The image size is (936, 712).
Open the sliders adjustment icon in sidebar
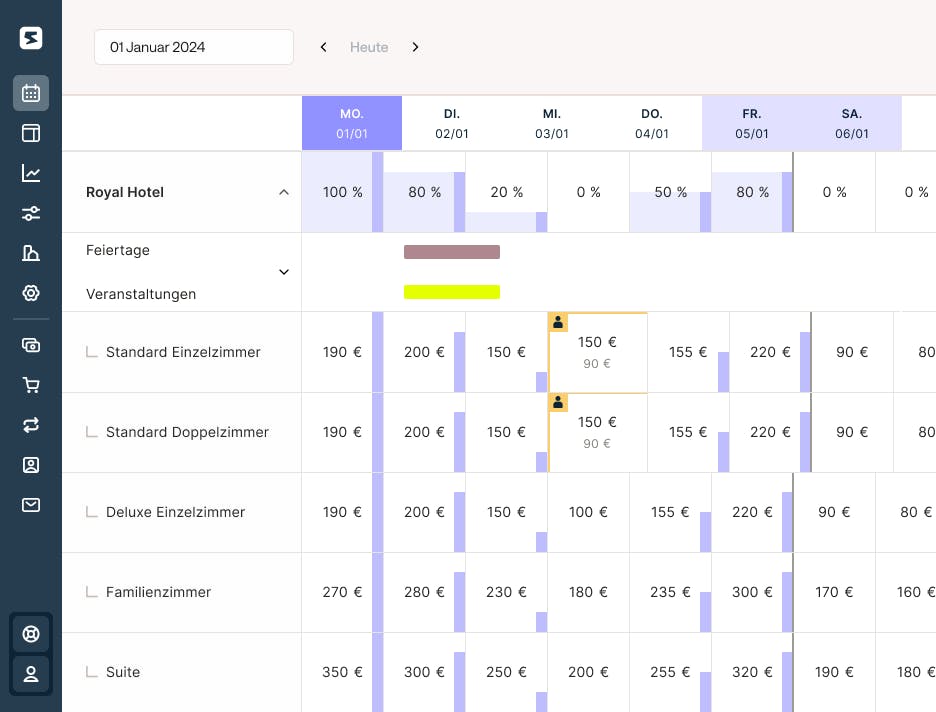tap(31, 213)
